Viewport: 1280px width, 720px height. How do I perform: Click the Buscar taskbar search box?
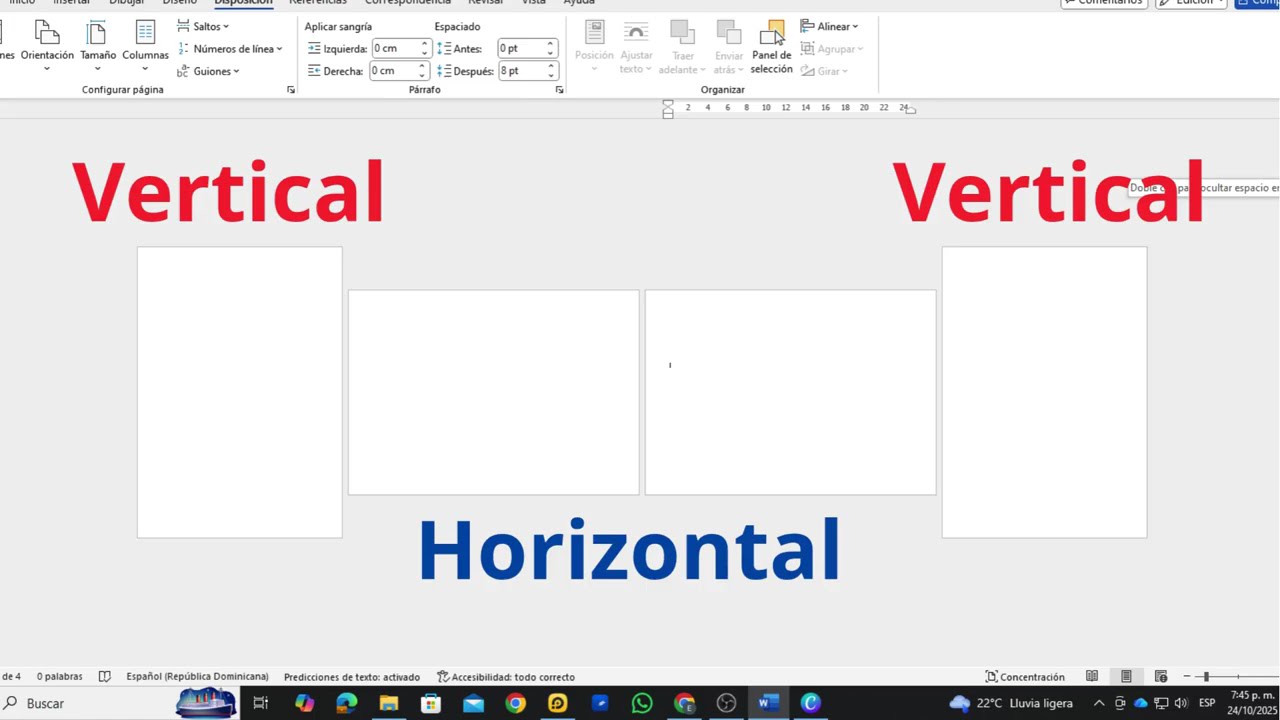tap(88, 704)
